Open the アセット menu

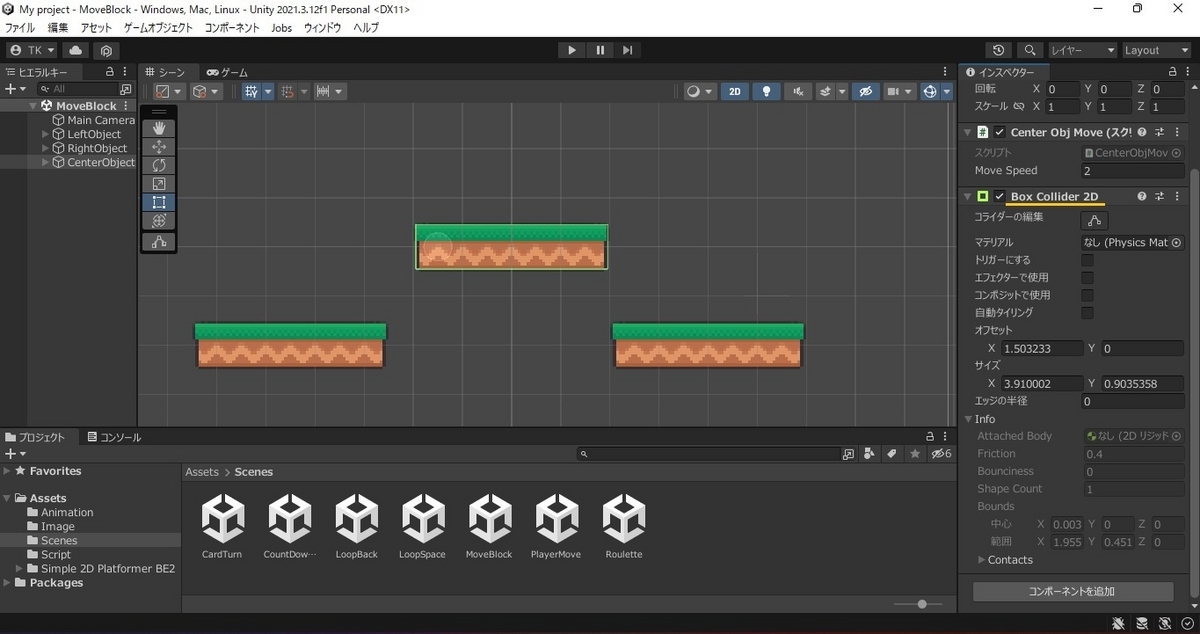click(96, 28)
